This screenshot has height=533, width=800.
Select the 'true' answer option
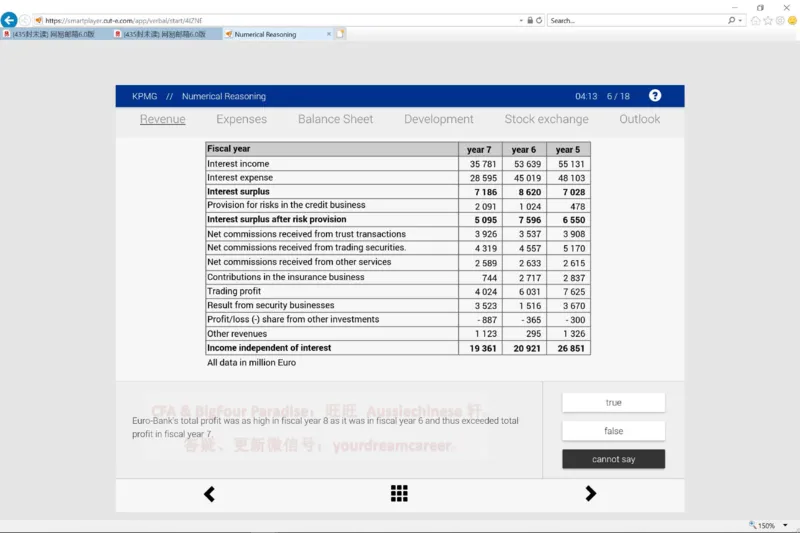(x=613, y=402)
